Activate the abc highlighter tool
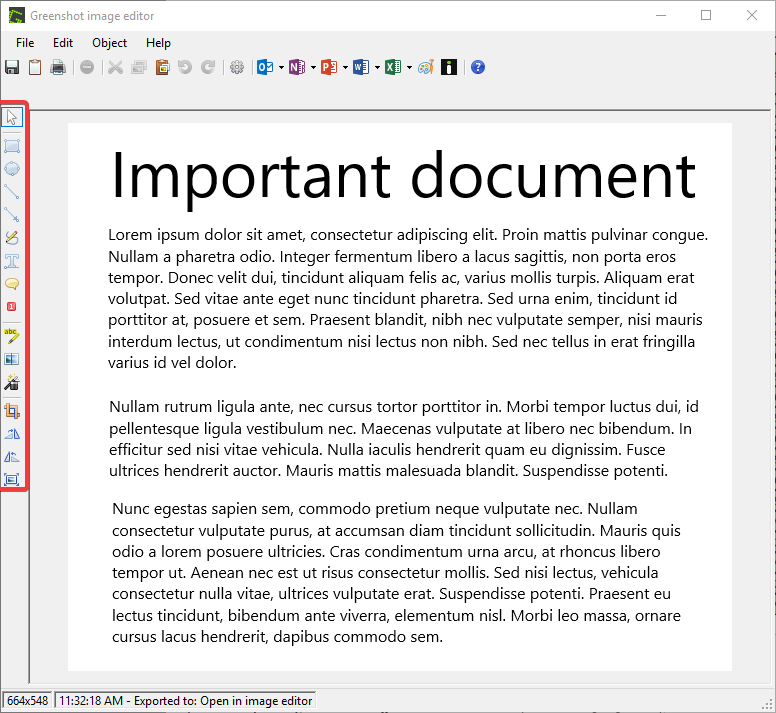776x713 pixels. click(x=12, y=334)
